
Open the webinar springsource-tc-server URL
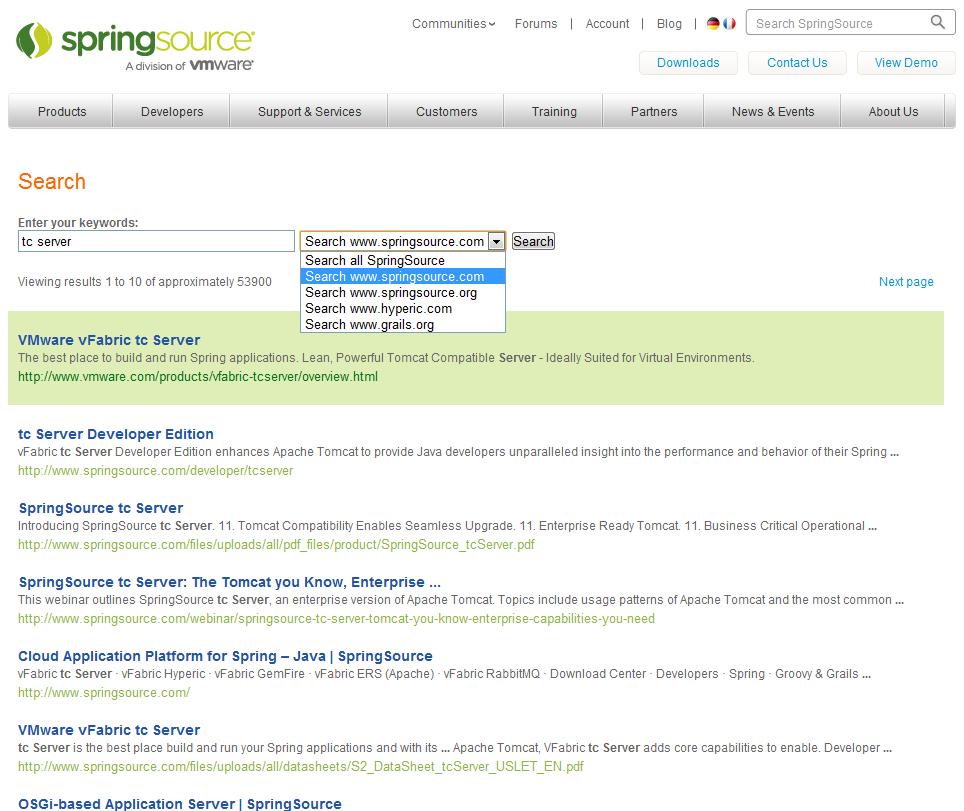coord(336,619)
